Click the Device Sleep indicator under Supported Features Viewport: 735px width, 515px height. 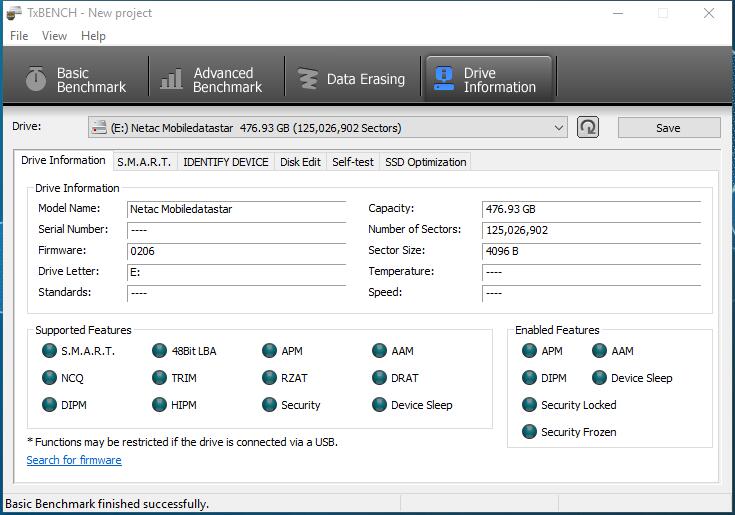coord(379,405)
